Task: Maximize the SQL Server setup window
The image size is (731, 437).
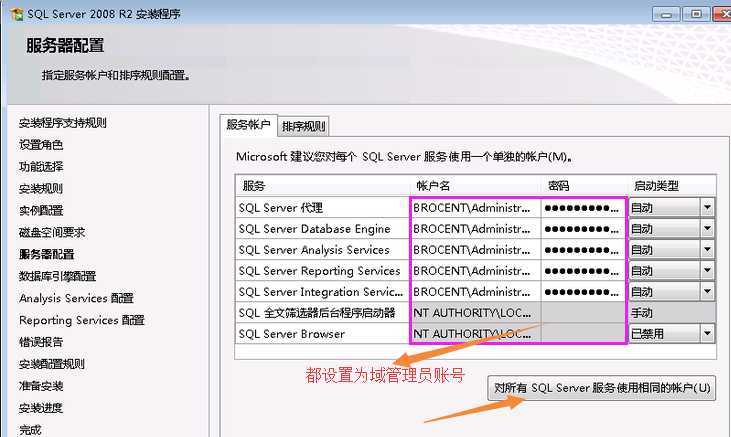Action: pos(696,14)
